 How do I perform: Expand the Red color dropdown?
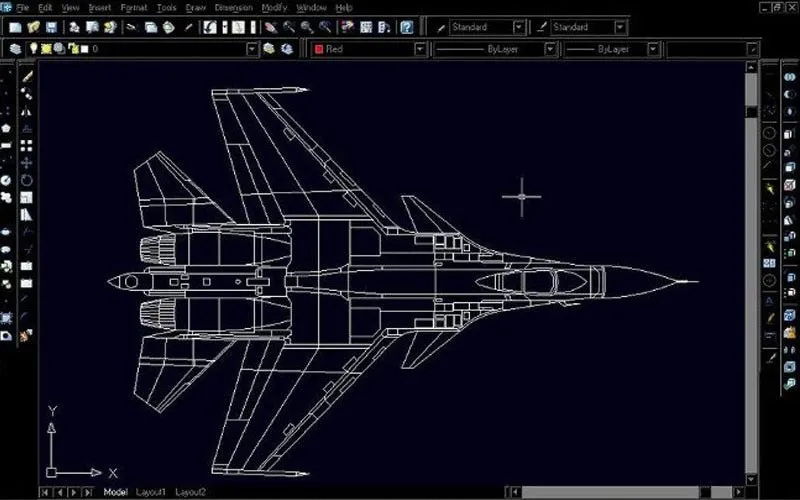tap(420, 48)
